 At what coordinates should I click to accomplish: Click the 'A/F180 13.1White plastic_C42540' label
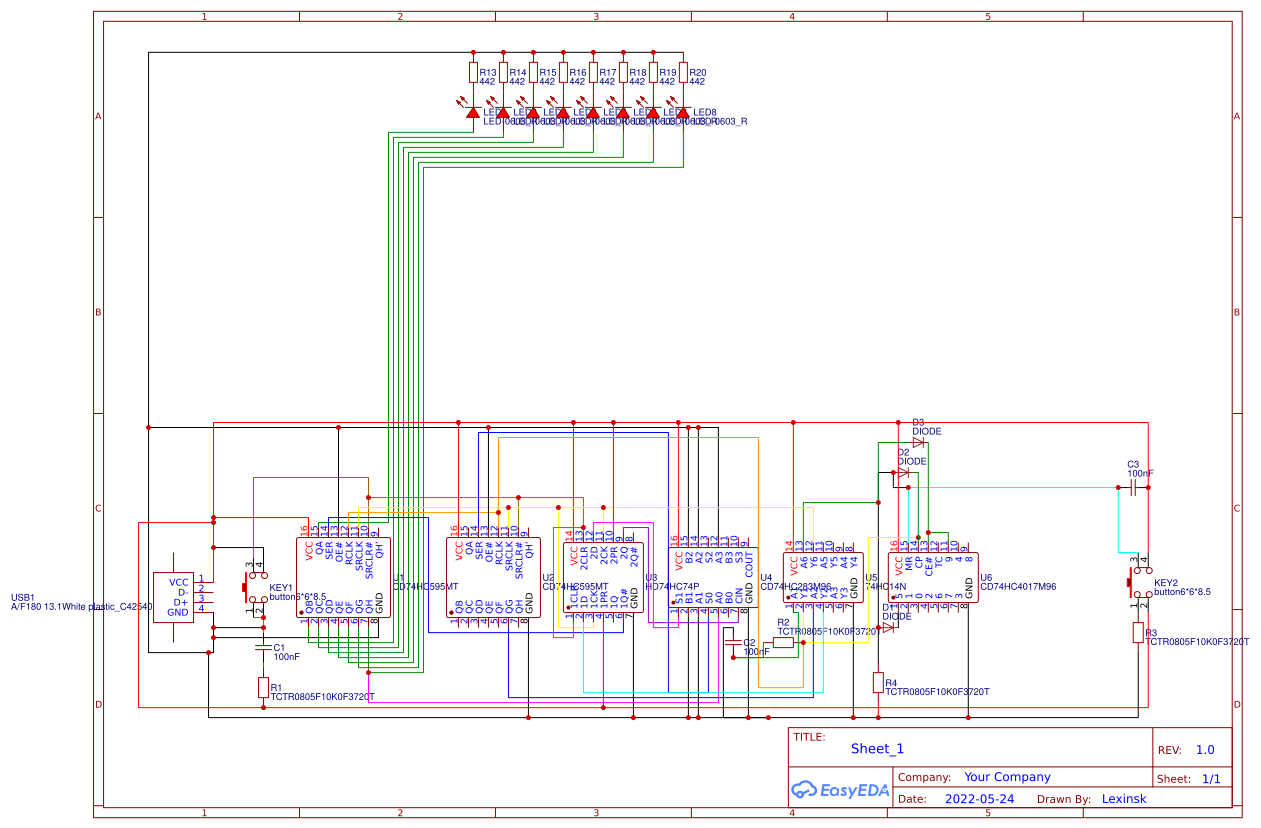[x=82, y=607]
